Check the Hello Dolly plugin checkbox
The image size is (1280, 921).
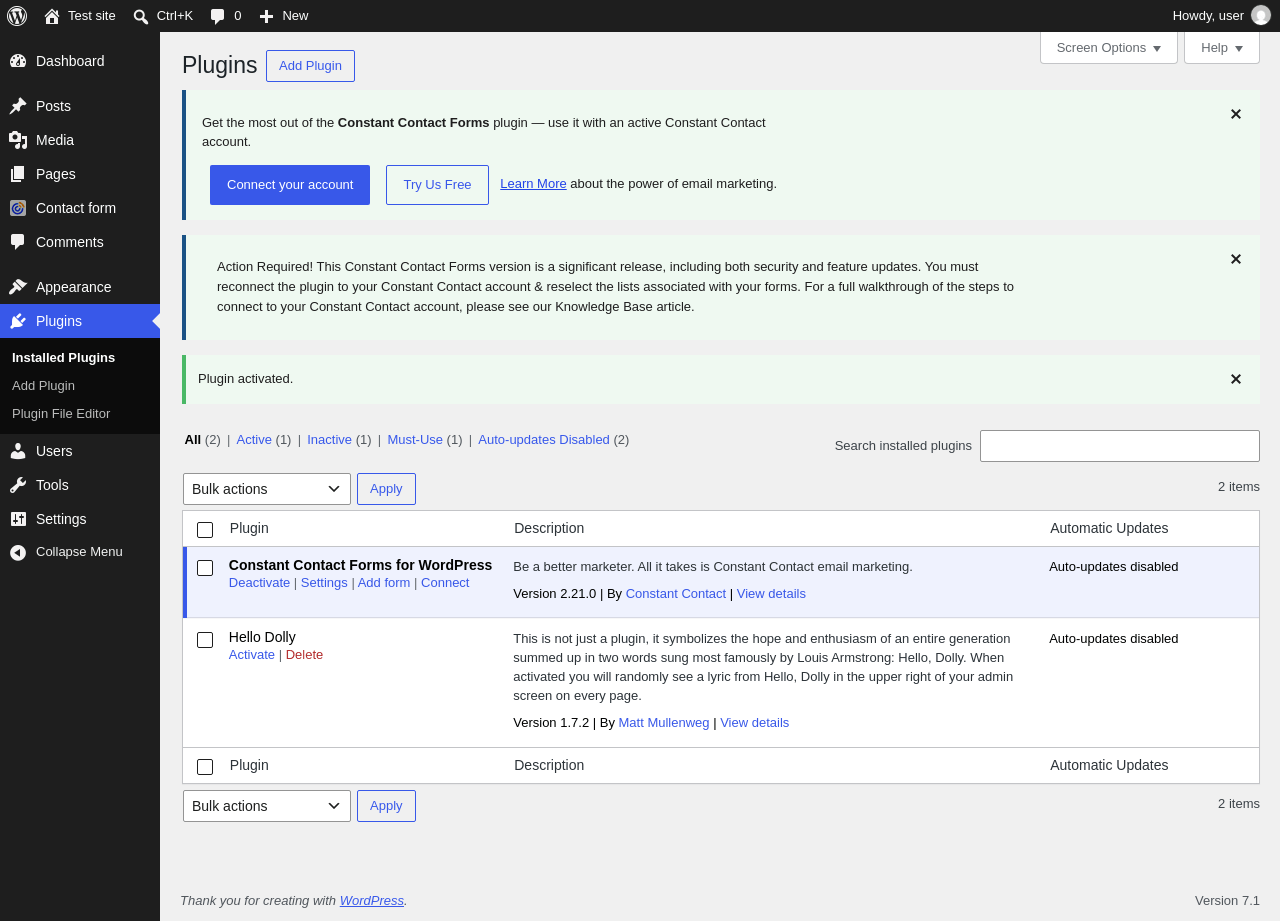click(205, 640)
